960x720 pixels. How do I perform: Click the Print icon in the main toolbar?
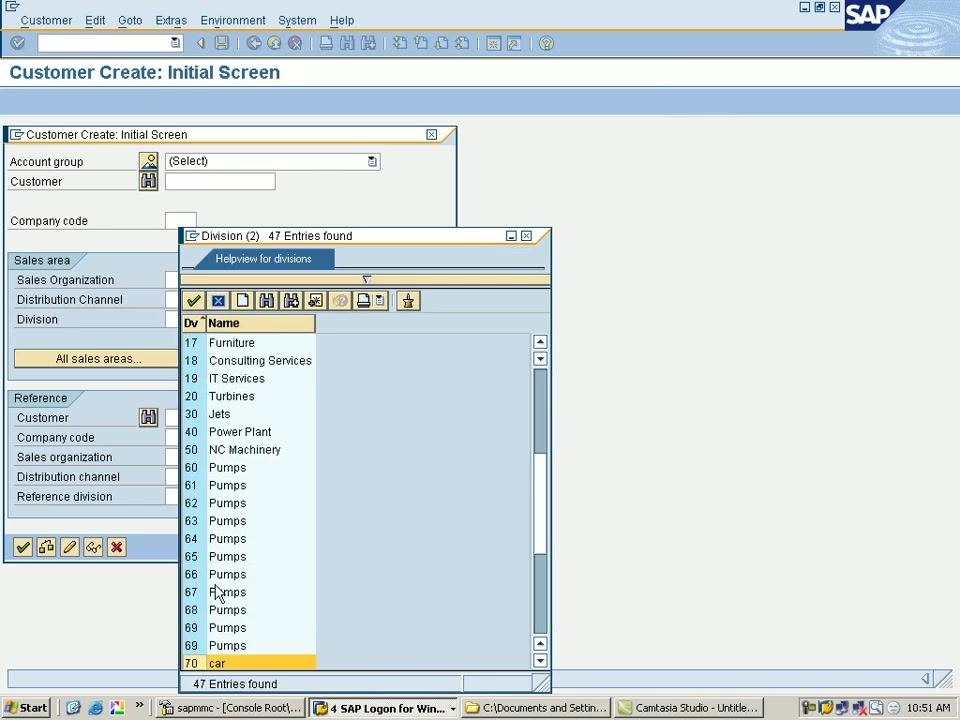point(326,43)
